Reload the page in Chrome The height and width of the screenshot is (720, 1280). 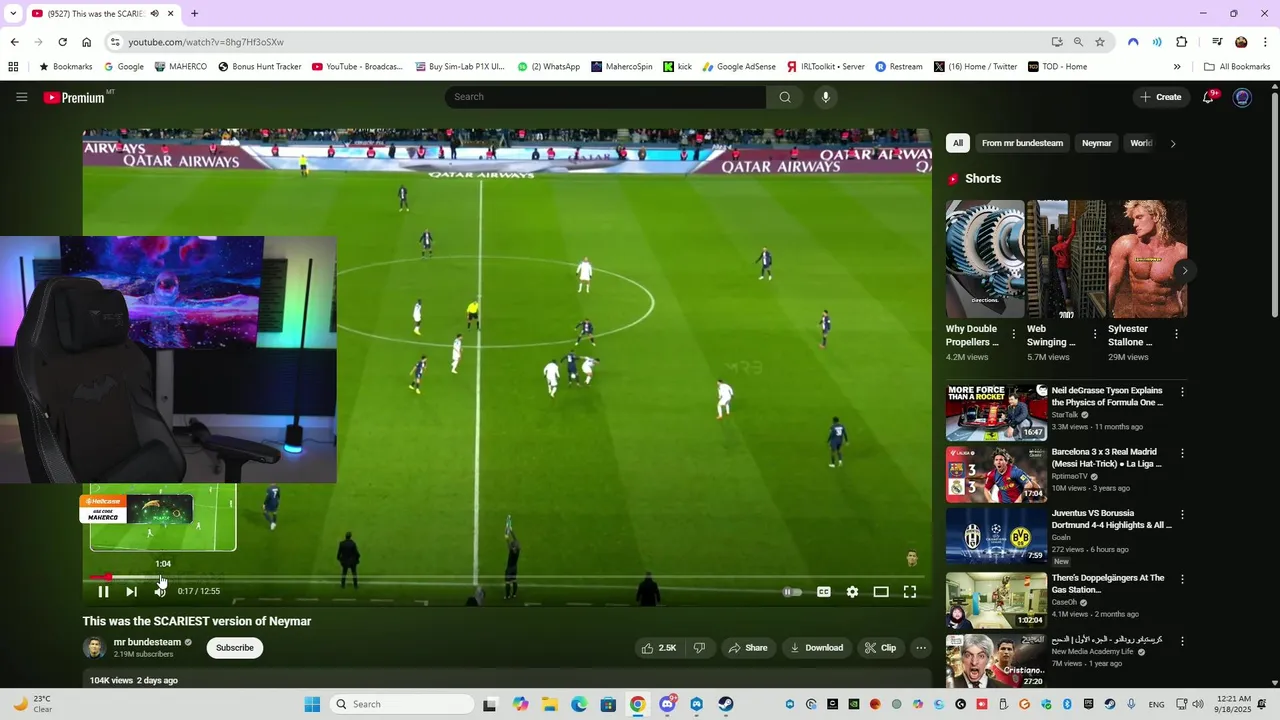coord(62,42)
